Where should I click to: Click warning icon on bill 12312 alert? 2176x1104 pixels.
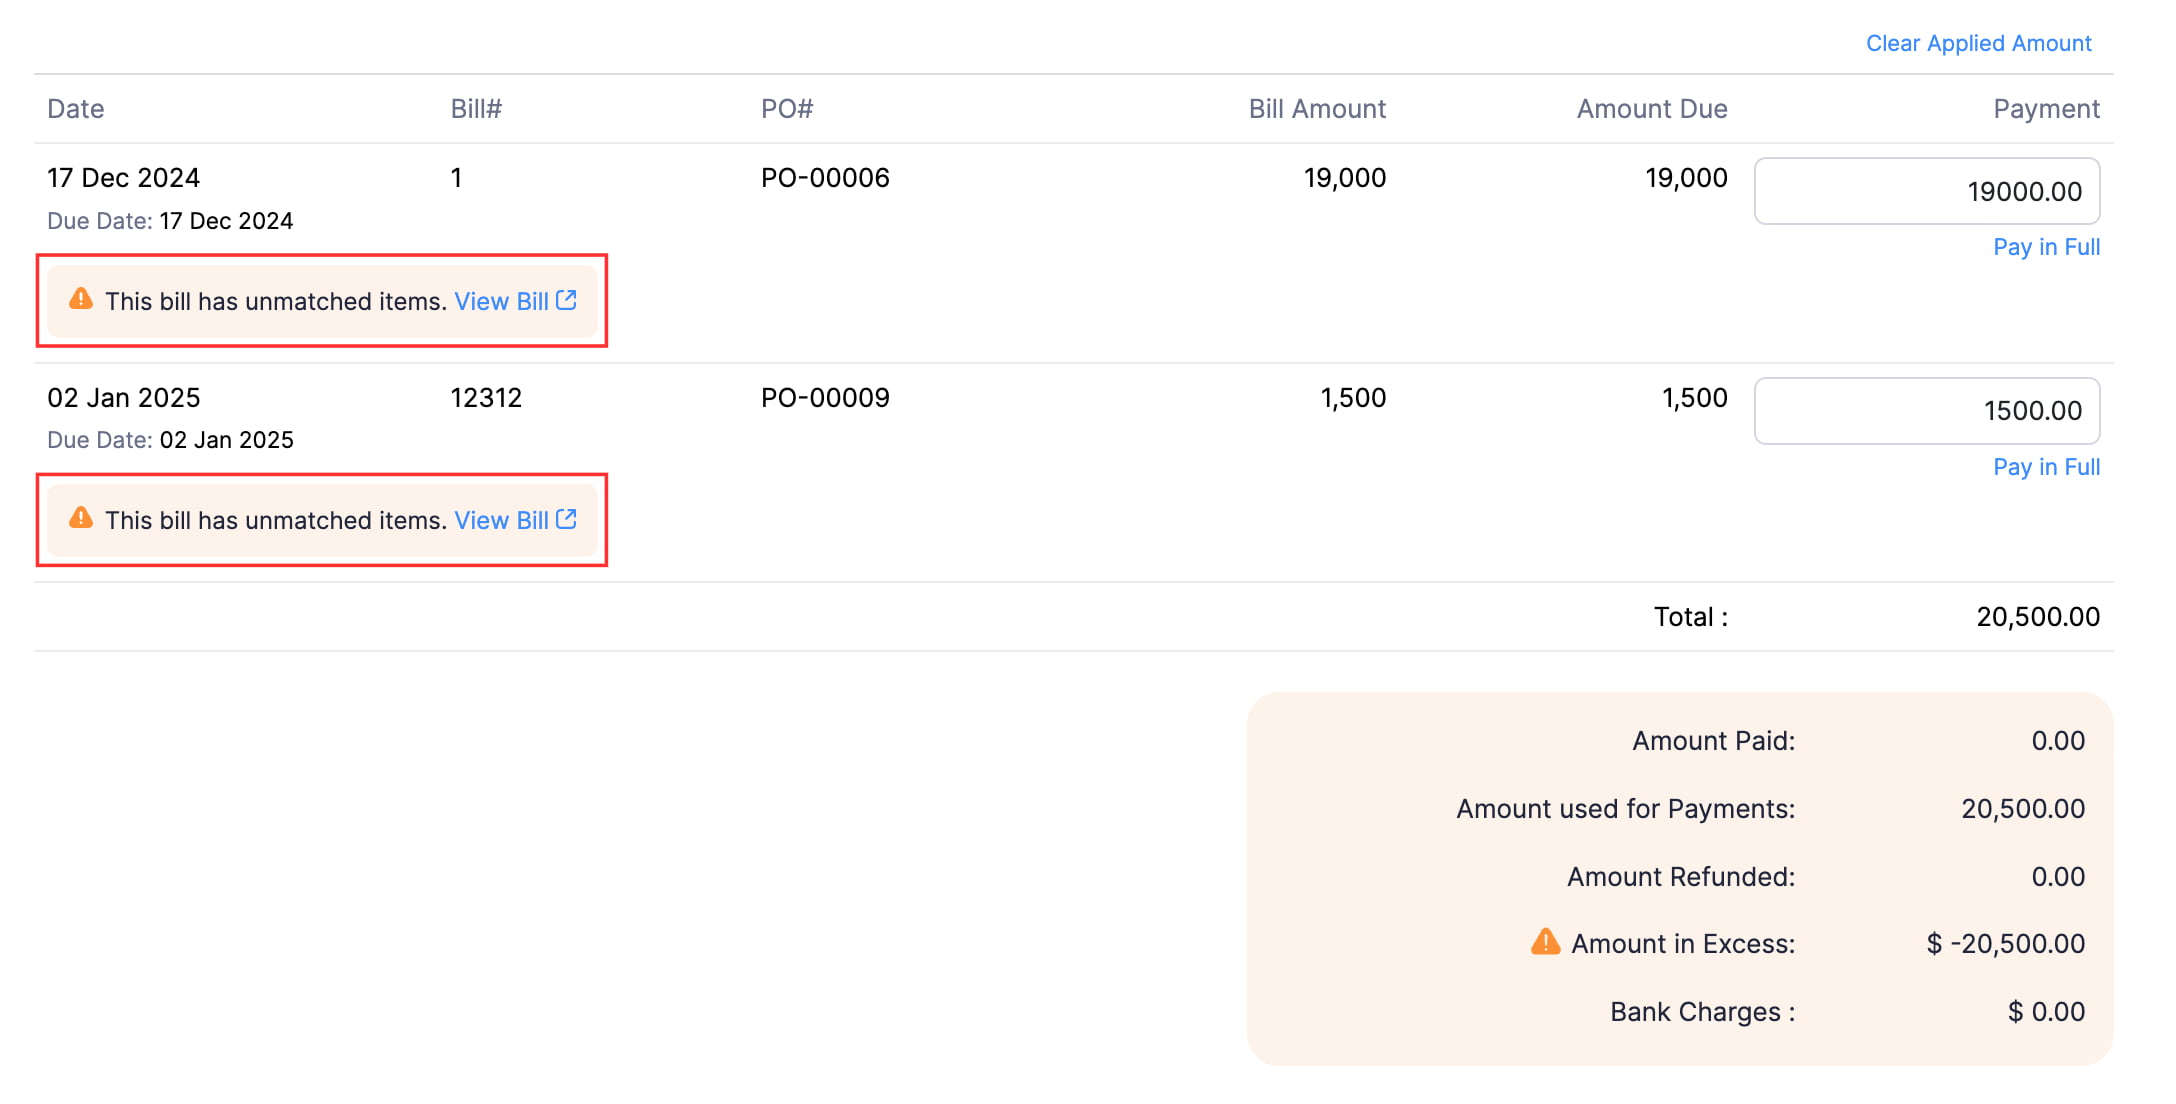coord(81,518)
